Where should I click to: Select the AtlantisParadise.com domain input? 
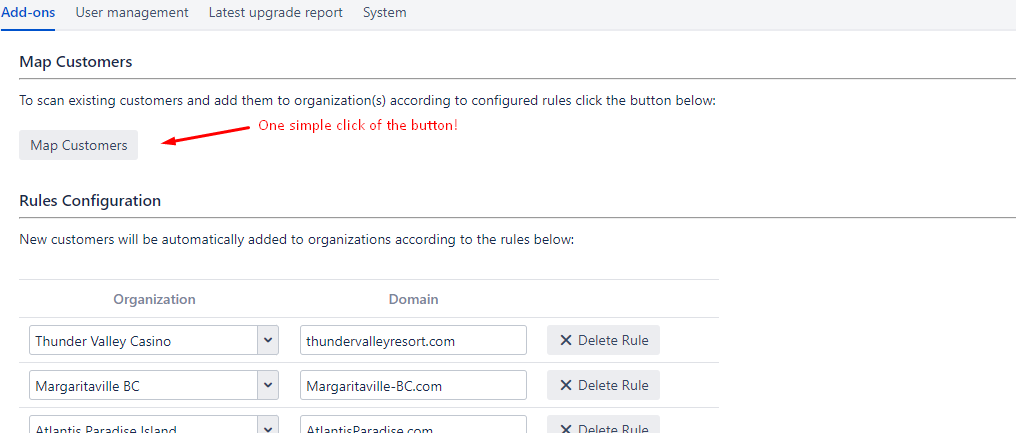pos(412,427)
